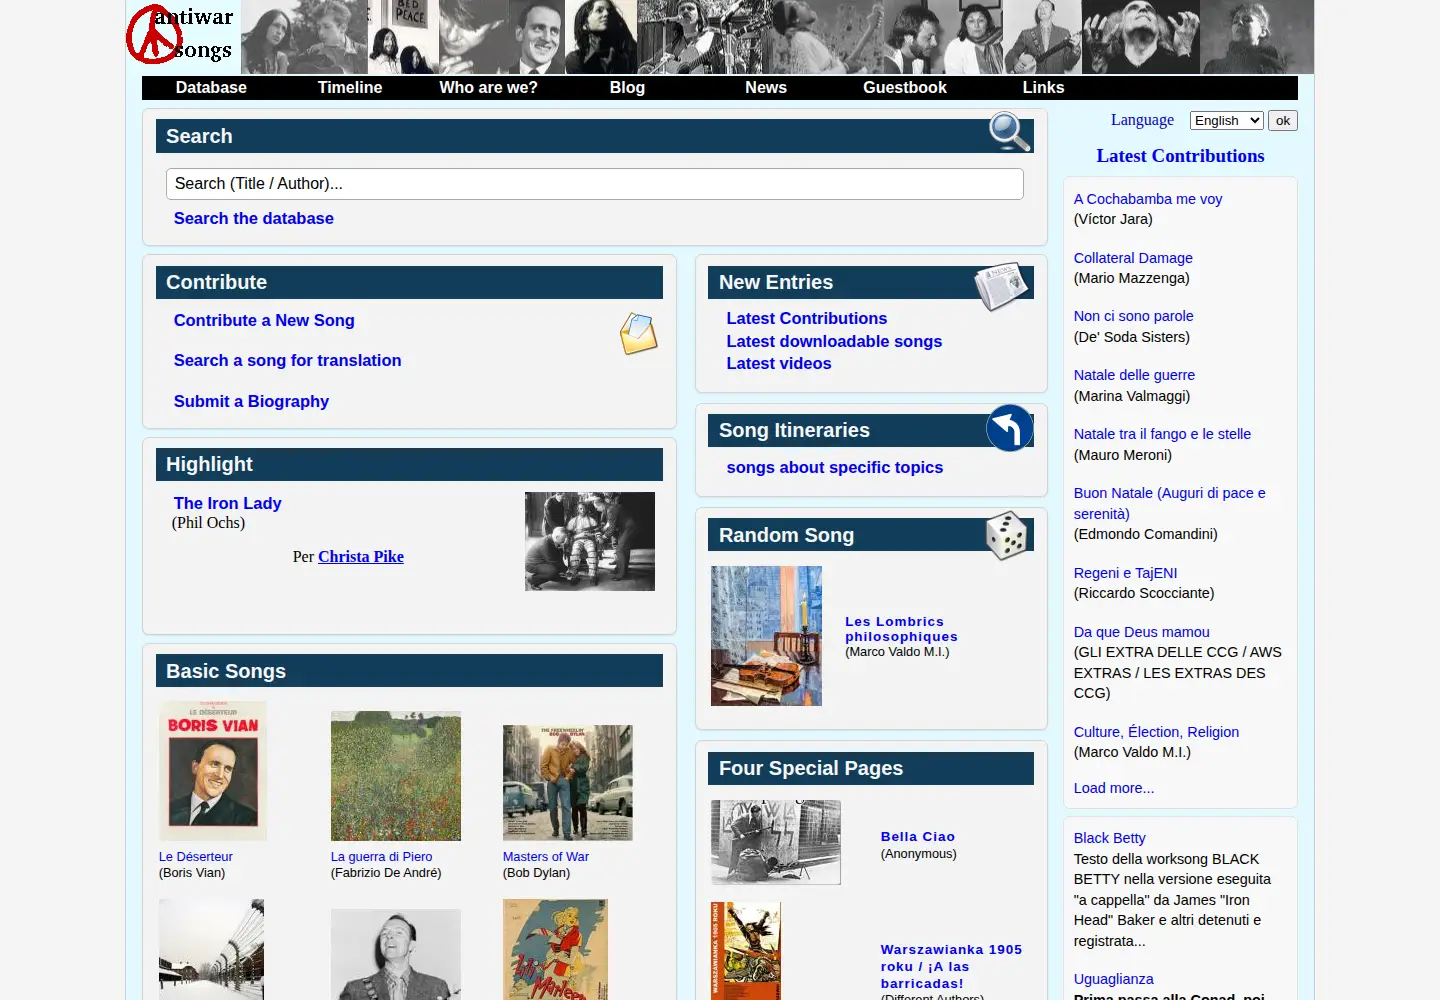
Task: Open Warszawianka 1905 roku song link
Action: coord(951,966)
